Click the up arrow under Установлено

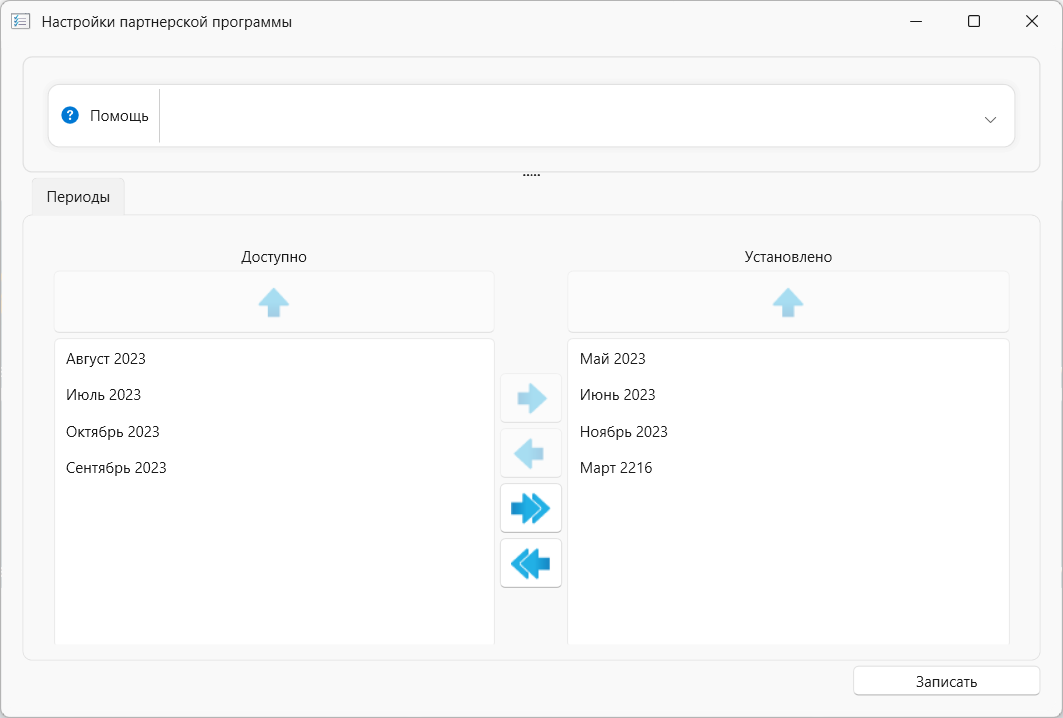pos(788,302)
